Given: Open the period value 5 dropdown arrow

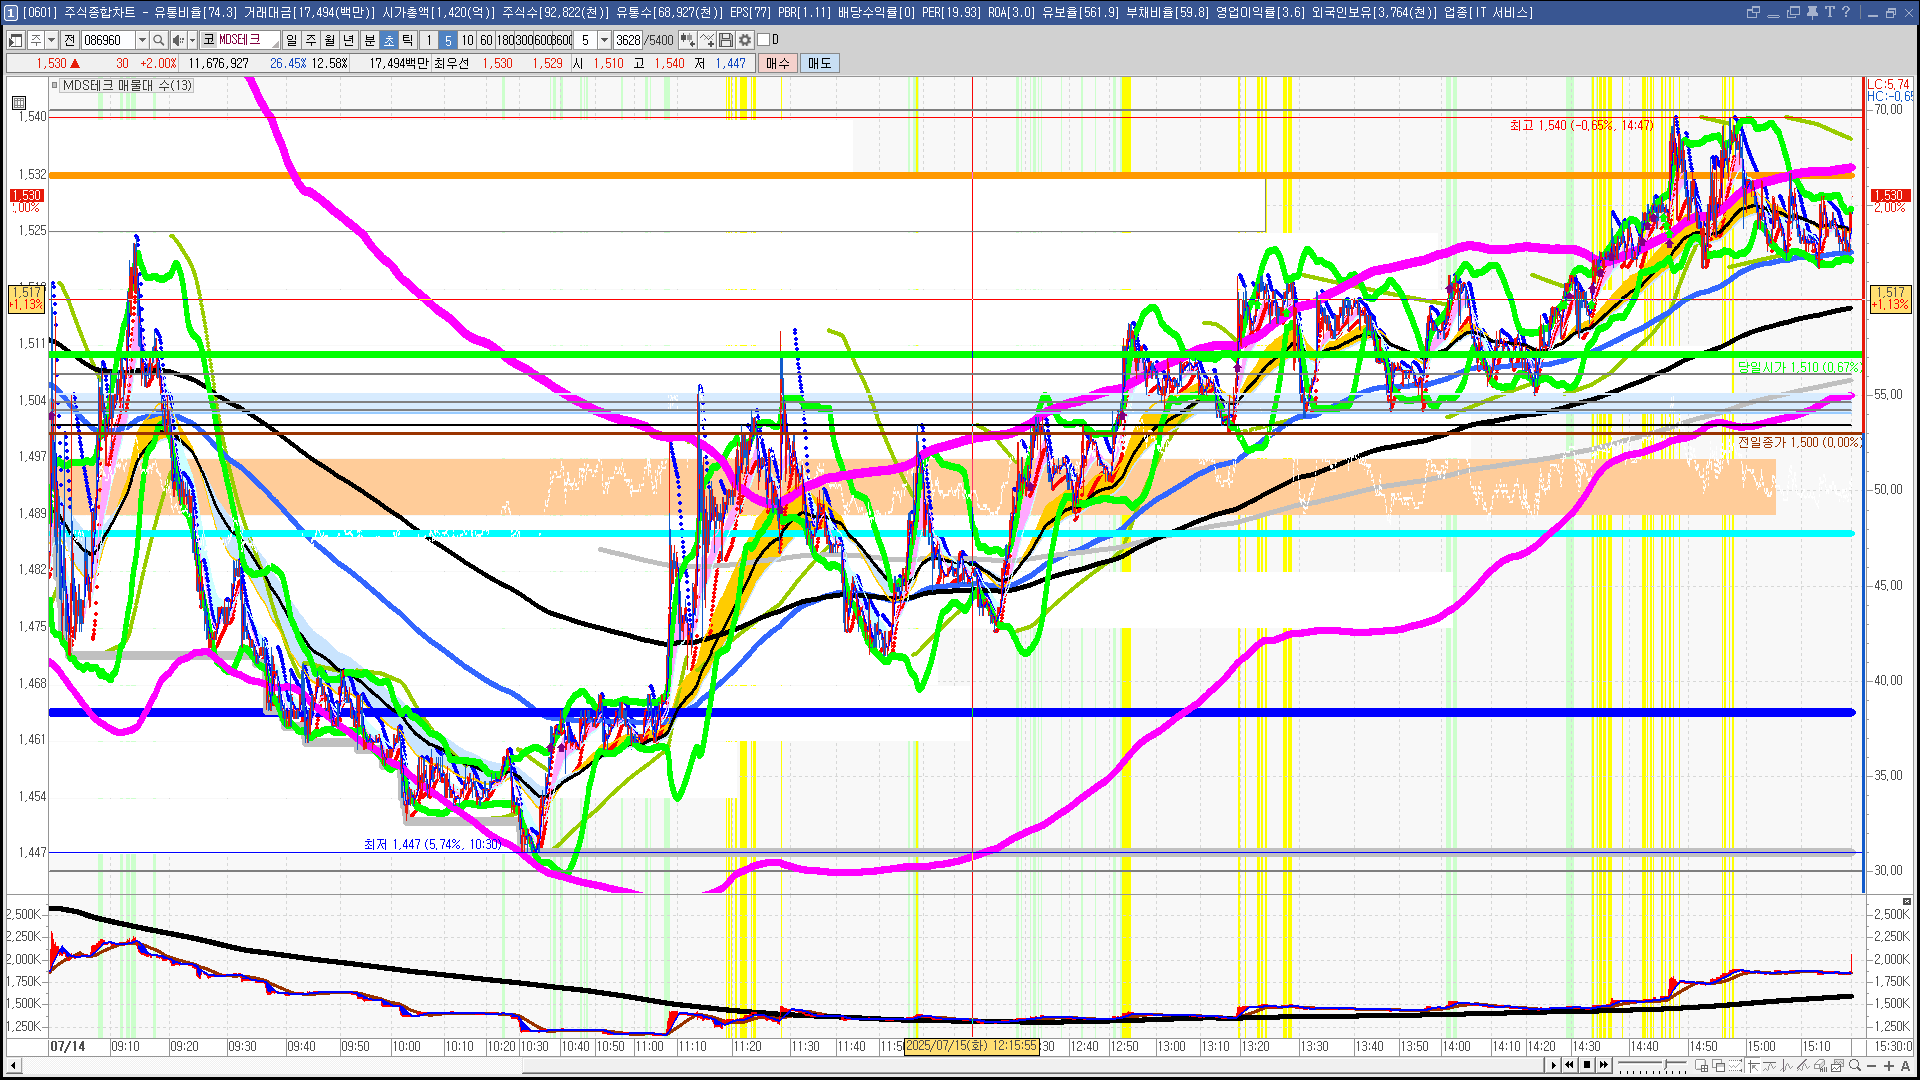Looking at the screenshot, I should tap(604, 40).
